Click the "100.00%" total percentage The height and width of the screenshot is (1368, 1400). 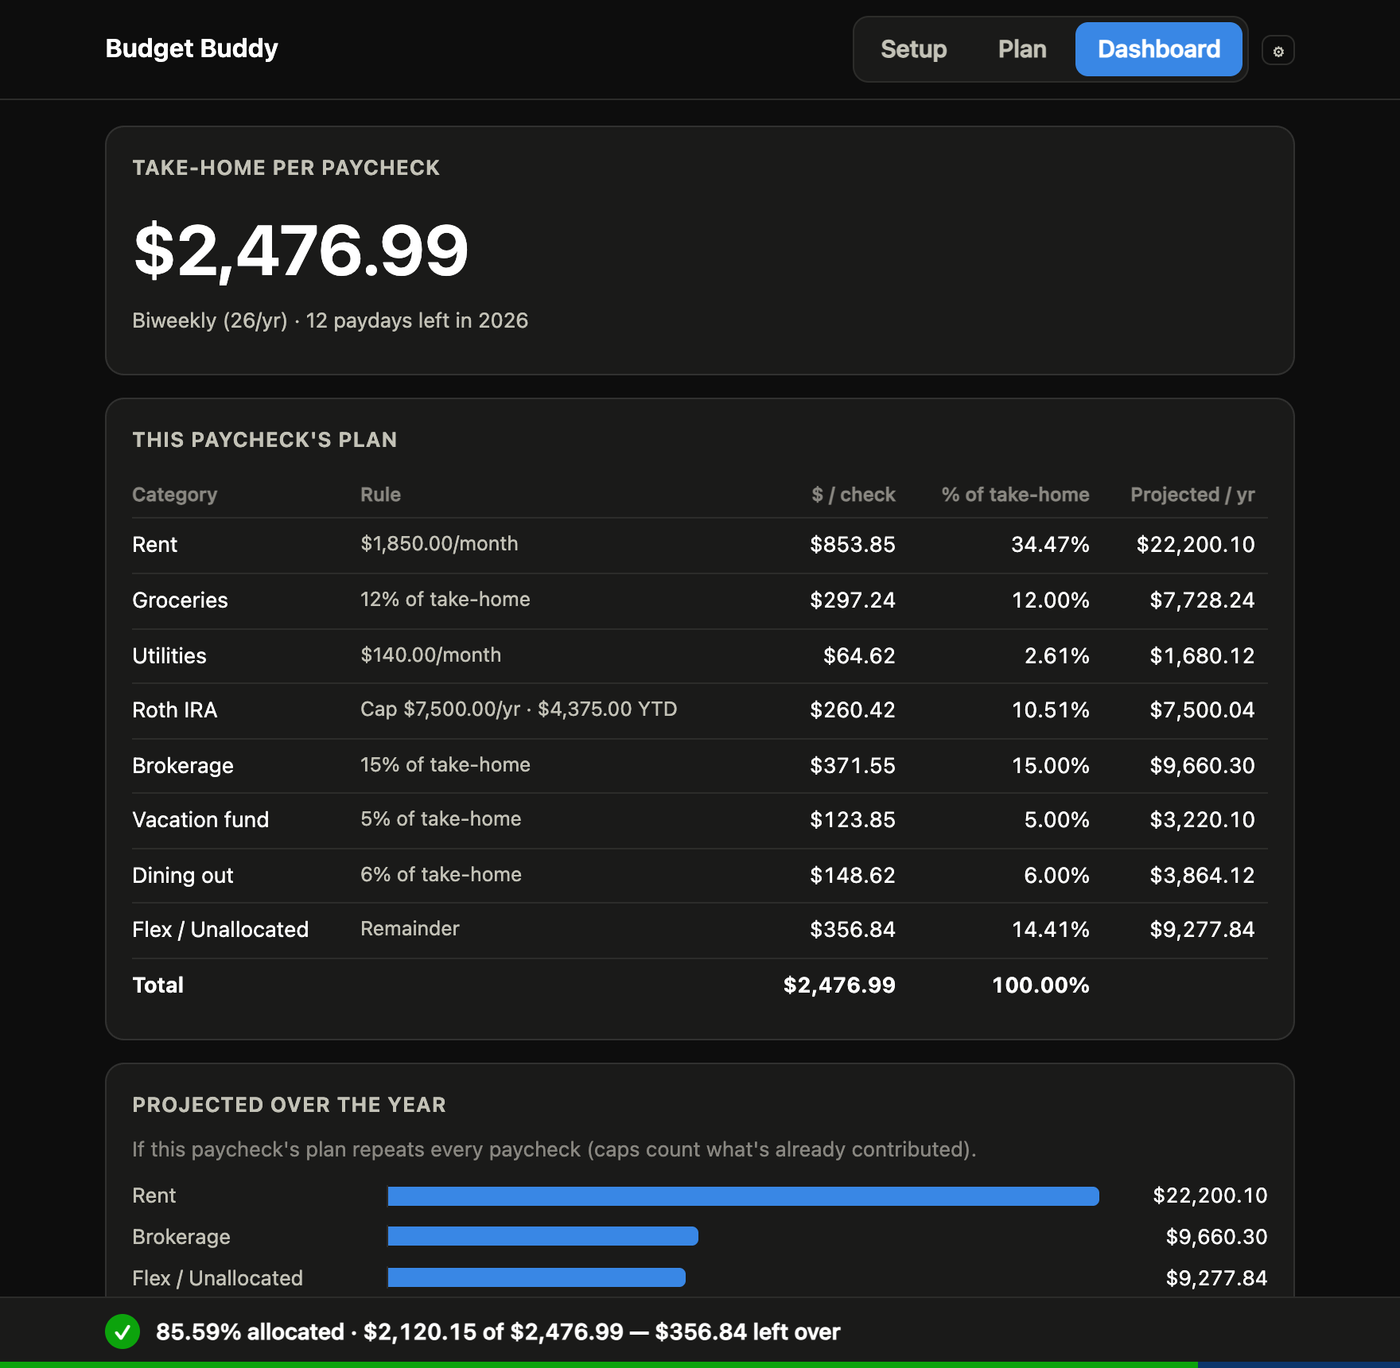(x=1041, y=986)
